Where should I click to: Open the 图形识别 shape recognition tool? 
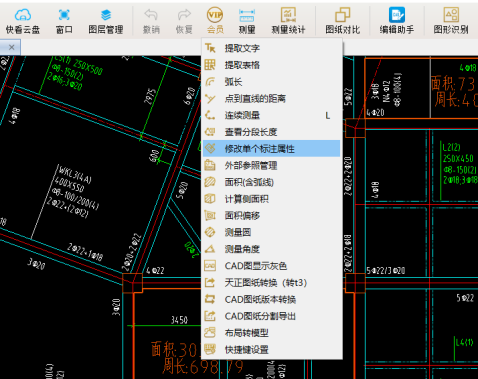[451, 15]
